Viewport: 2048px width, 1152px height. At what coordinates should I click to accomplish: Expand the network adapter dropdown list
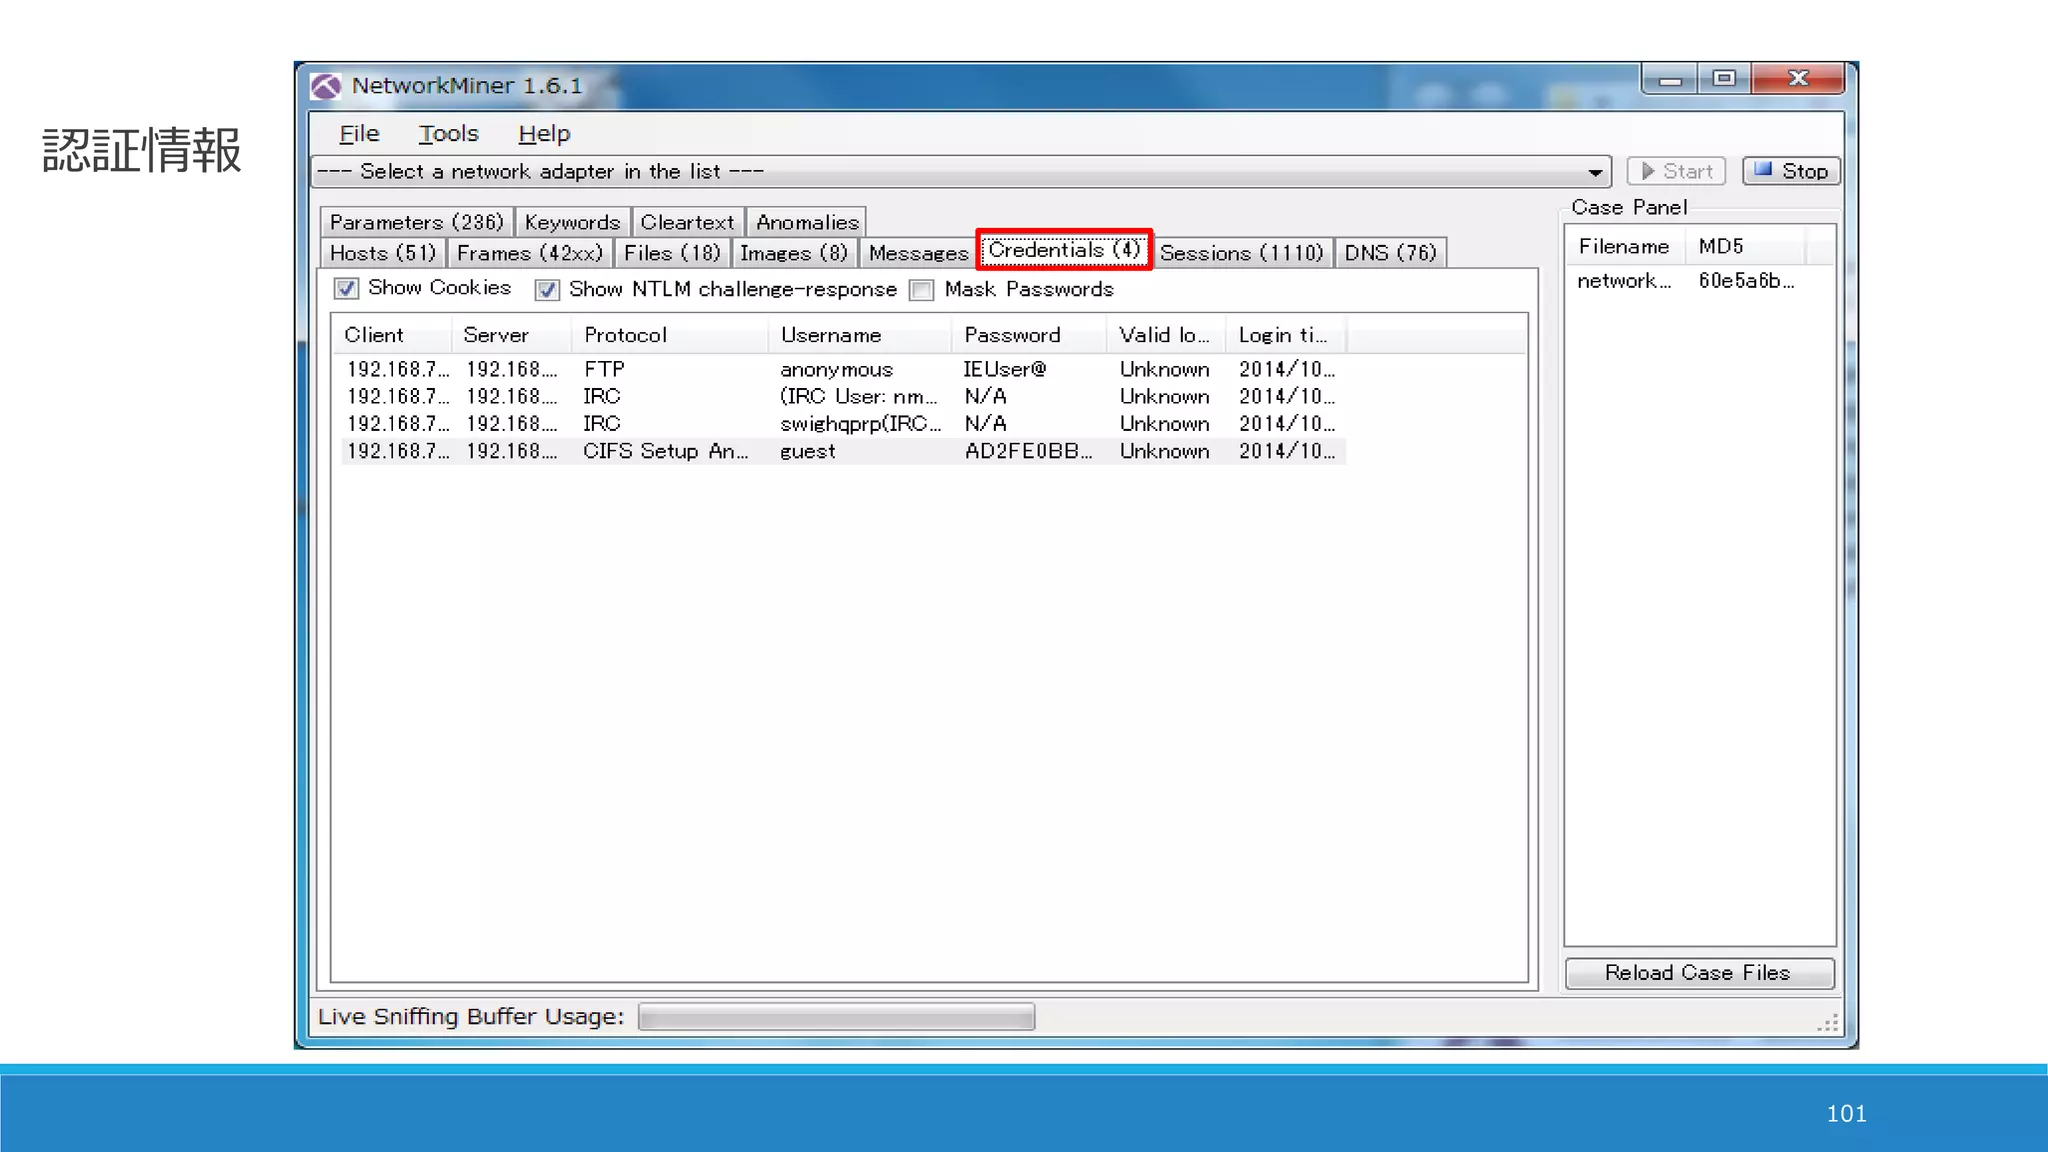1595,172
